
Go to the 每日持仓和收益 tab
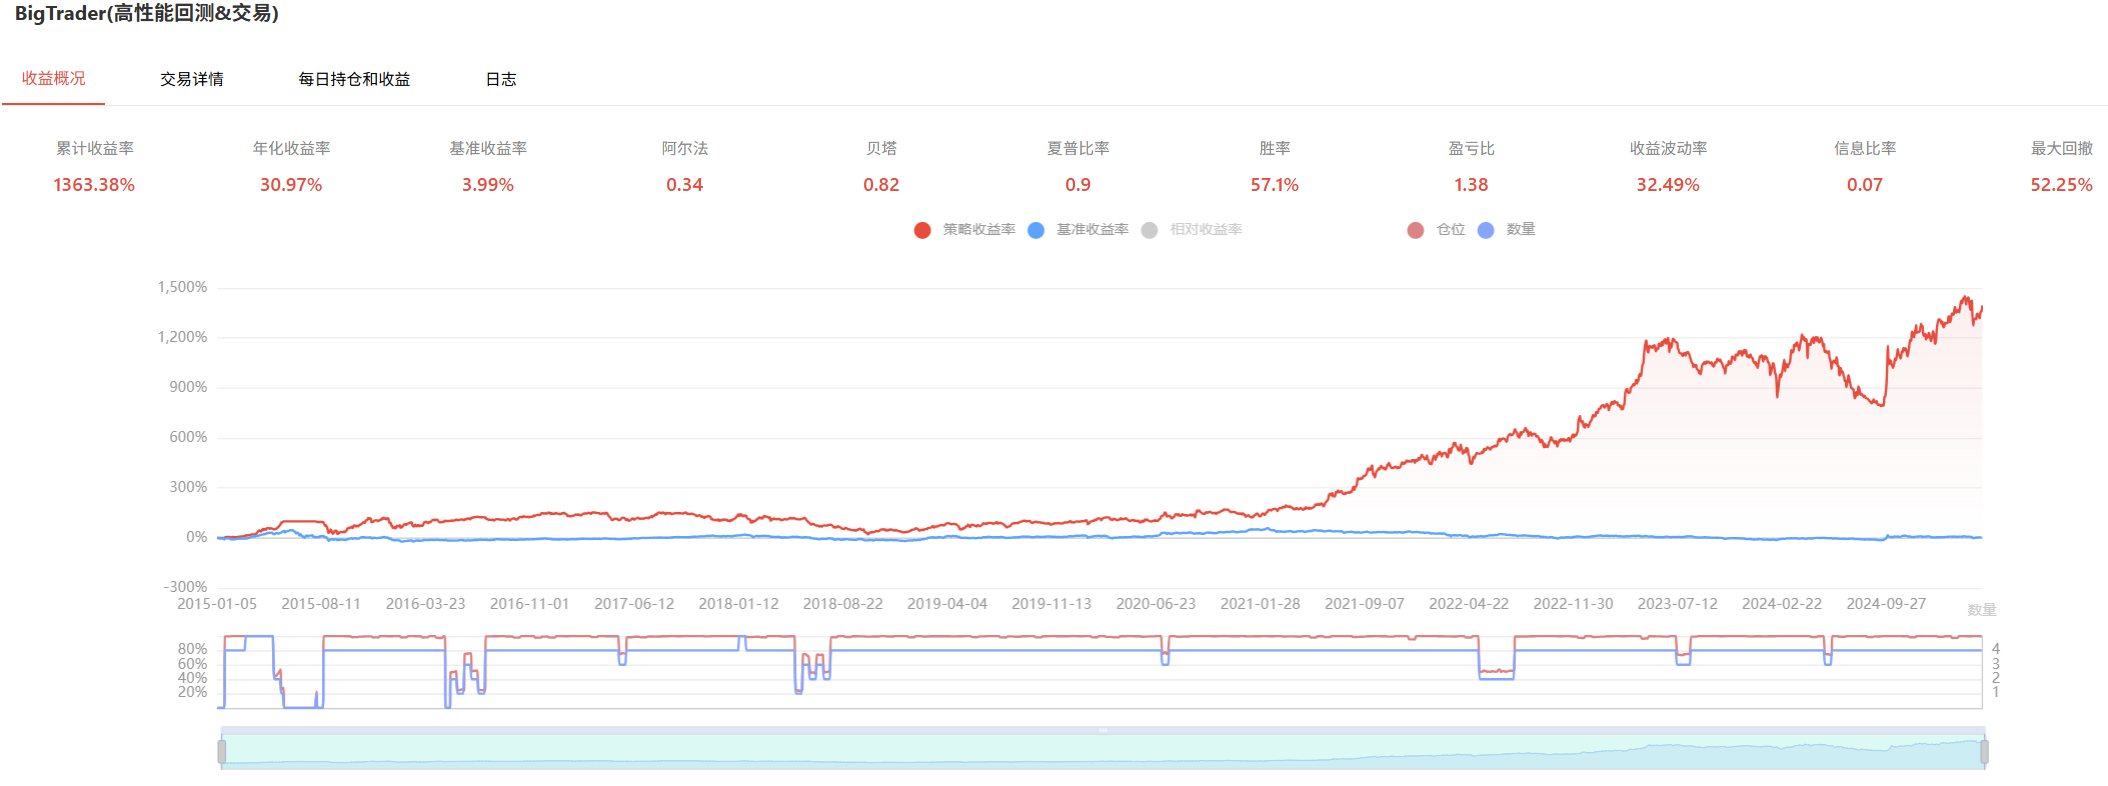(354, 79)
